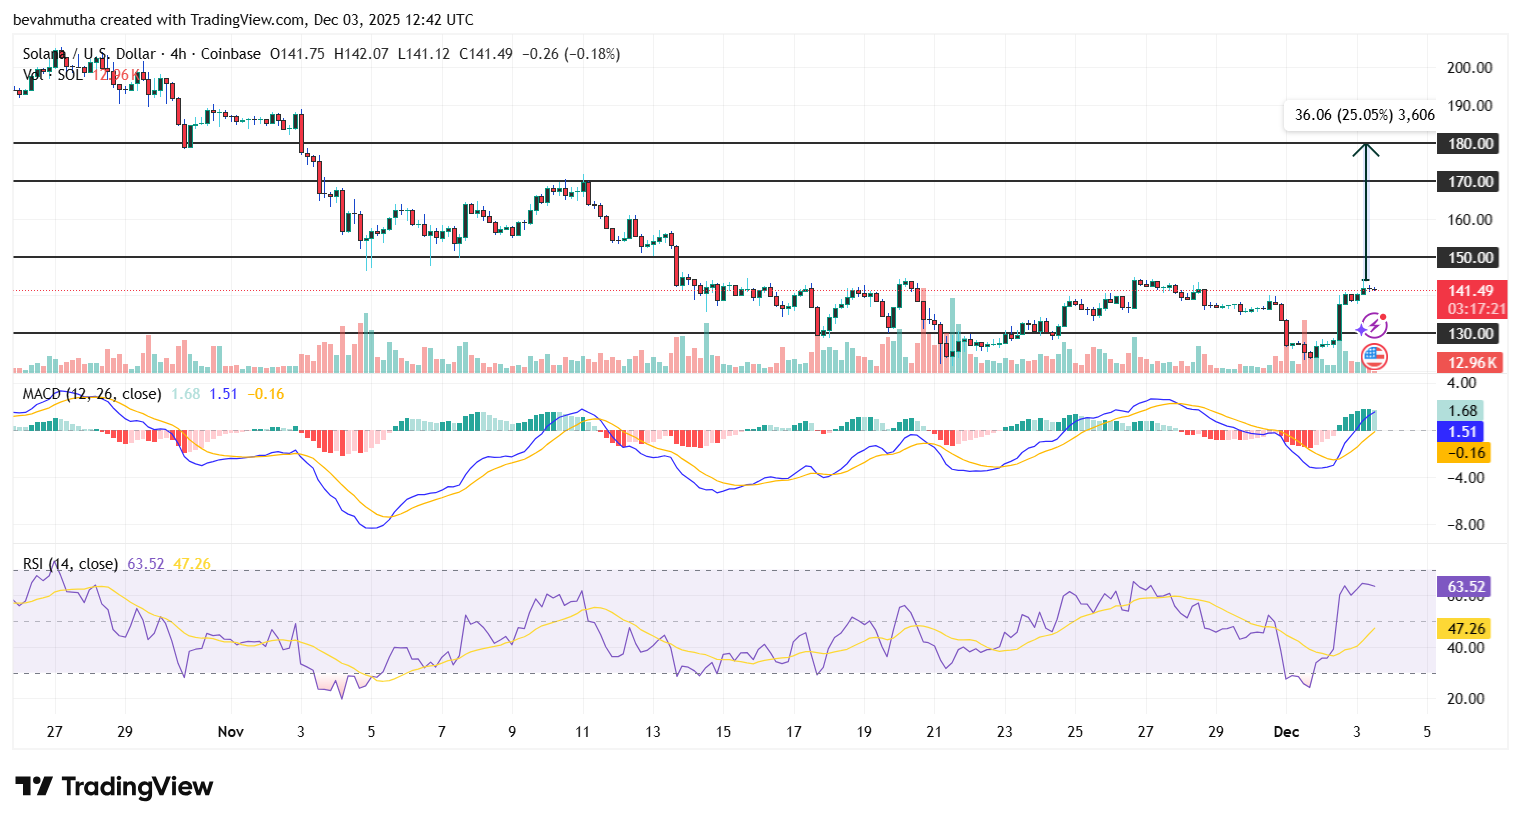Click the yellow RSI average label 47.26
This screenshot has width=1521, height=824.
1465,629
